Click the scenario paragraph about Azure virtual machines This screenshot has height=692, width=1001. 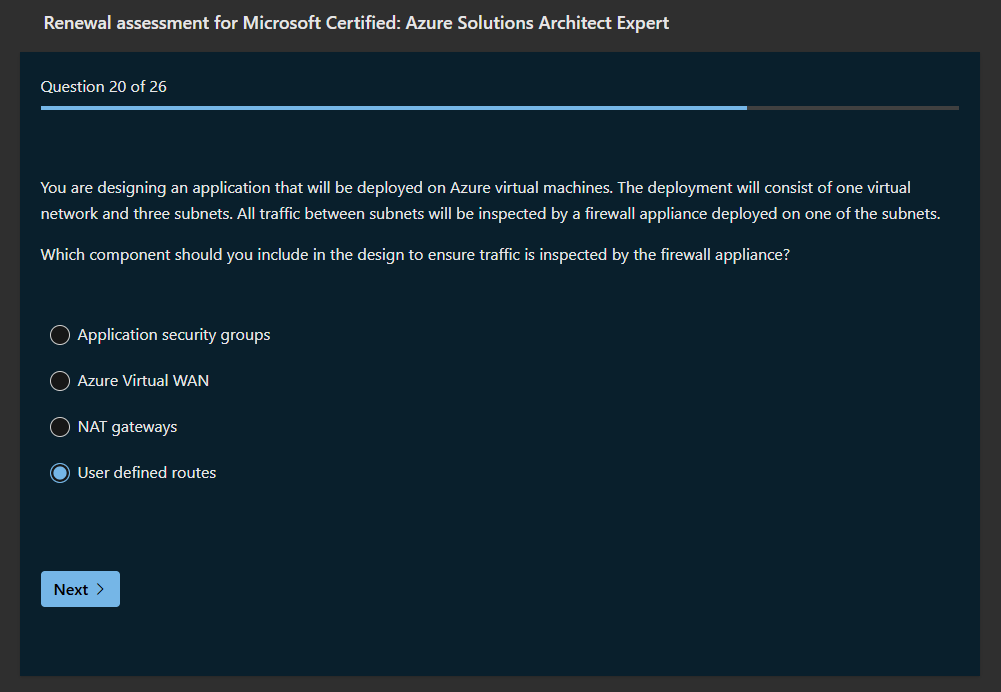(x=475, y=188)
